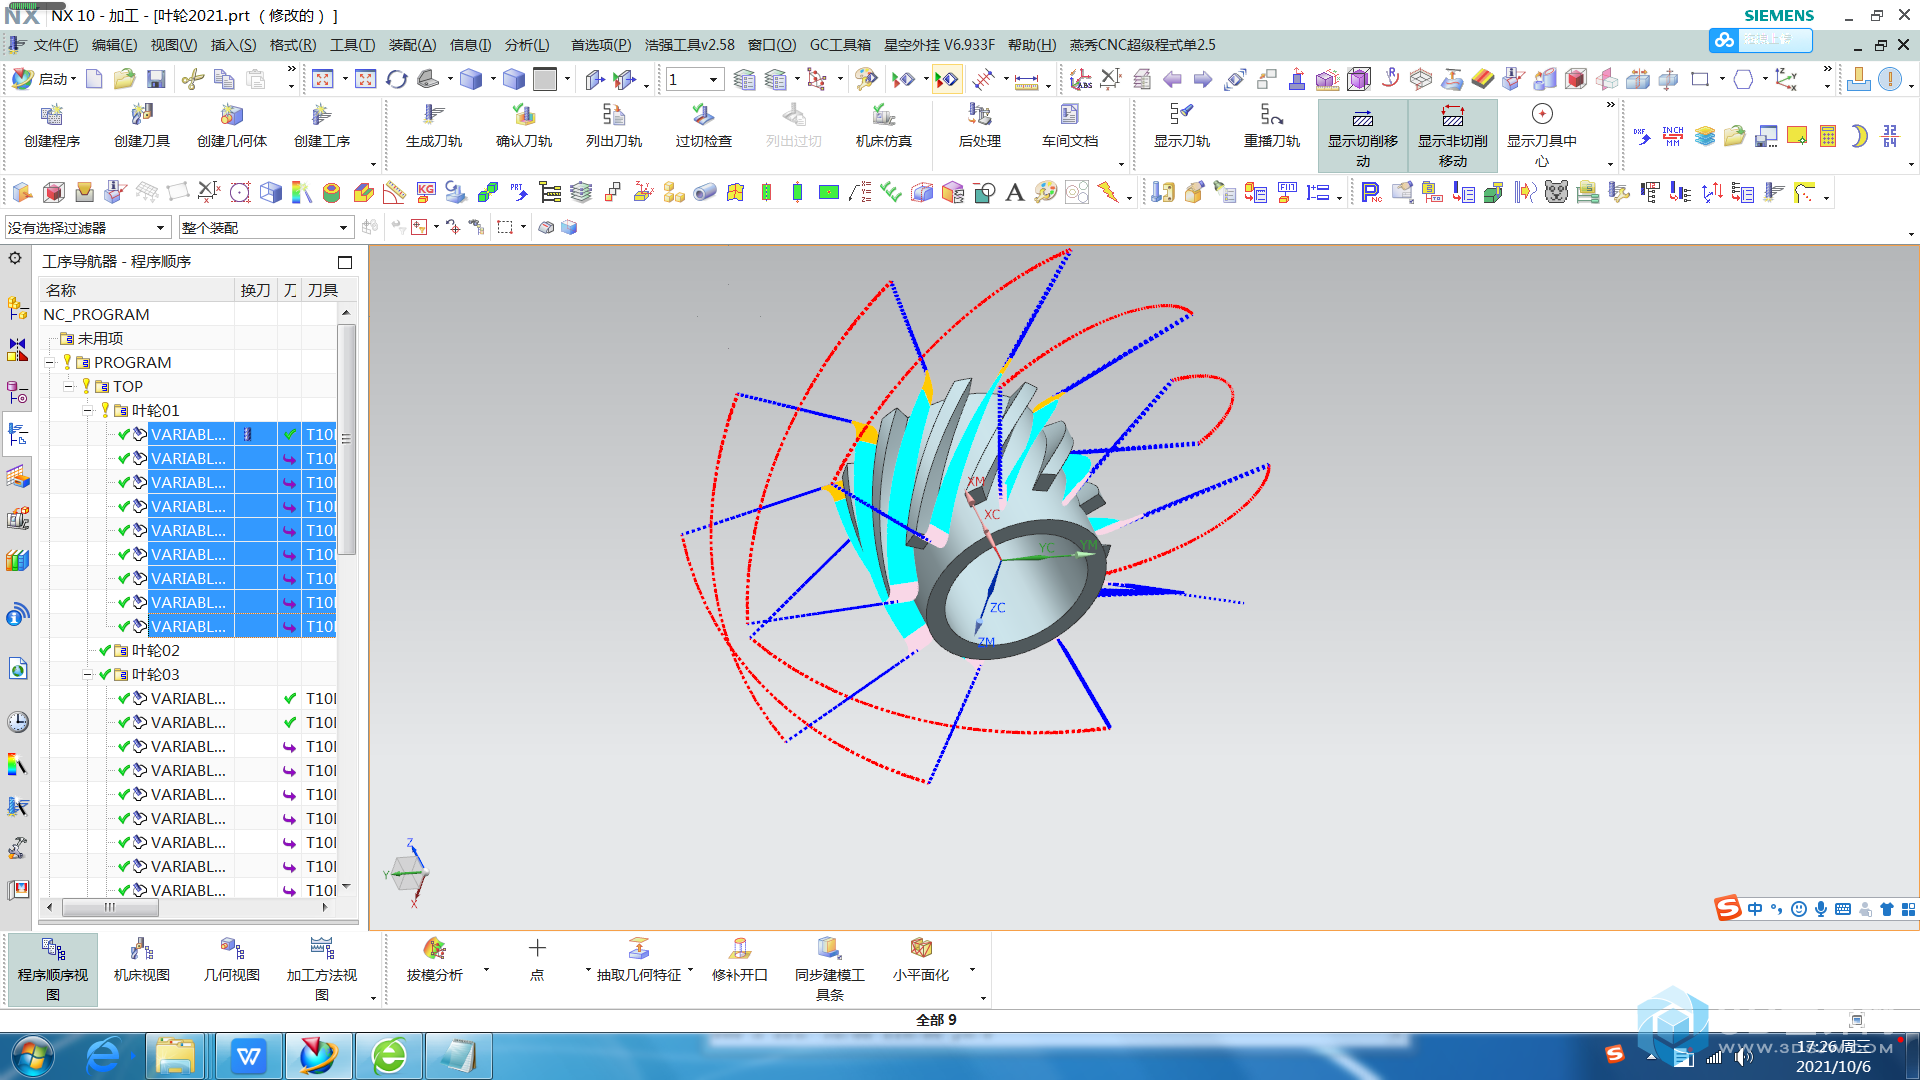Click 同步建模工具条 button
Viewport: 1920px width, 1080px height.
[830, 969]
